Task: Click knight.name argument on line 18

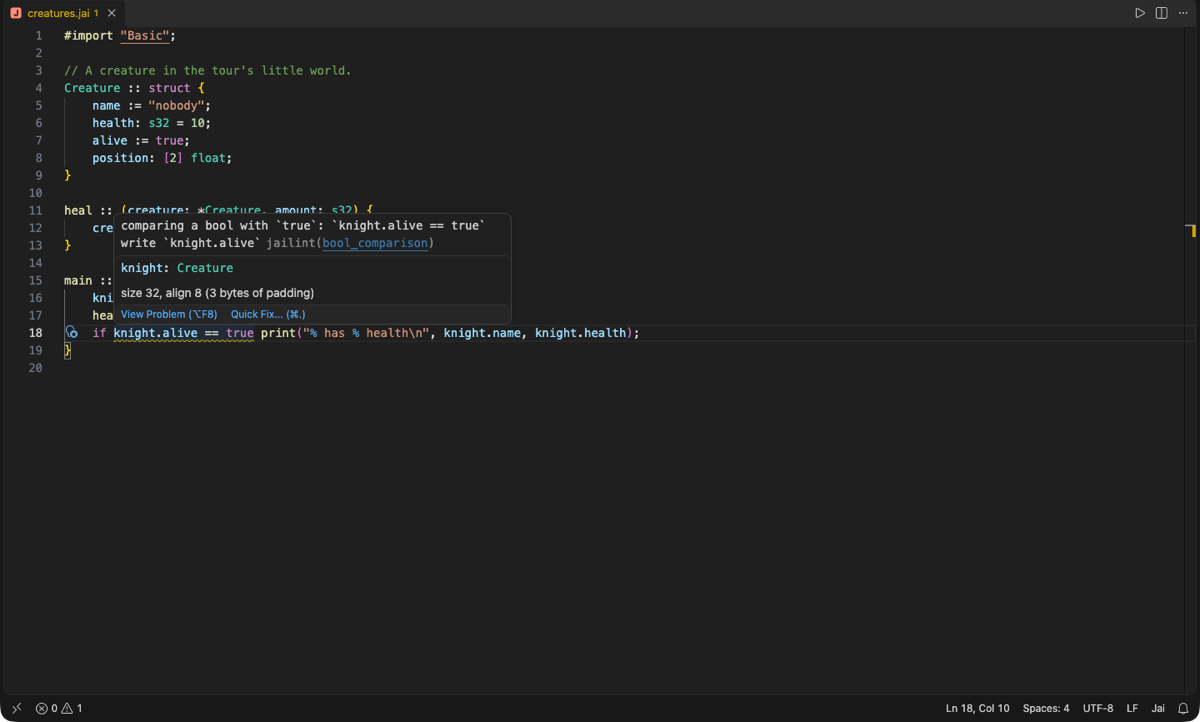Action: click(x=482, y=333)
